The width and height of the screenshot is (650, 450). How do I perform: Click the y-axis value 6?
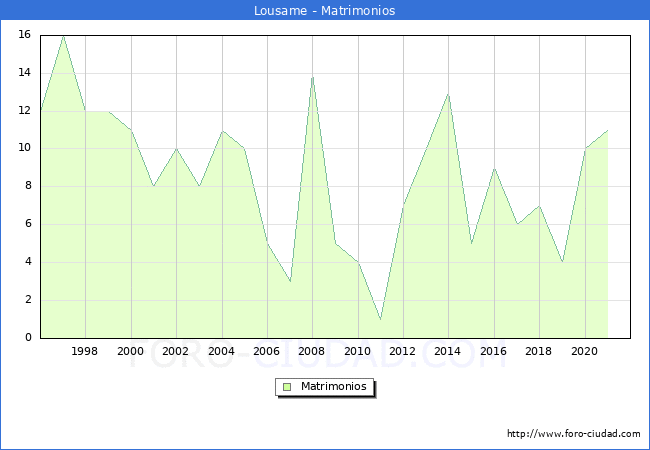[x=28, y=224]
